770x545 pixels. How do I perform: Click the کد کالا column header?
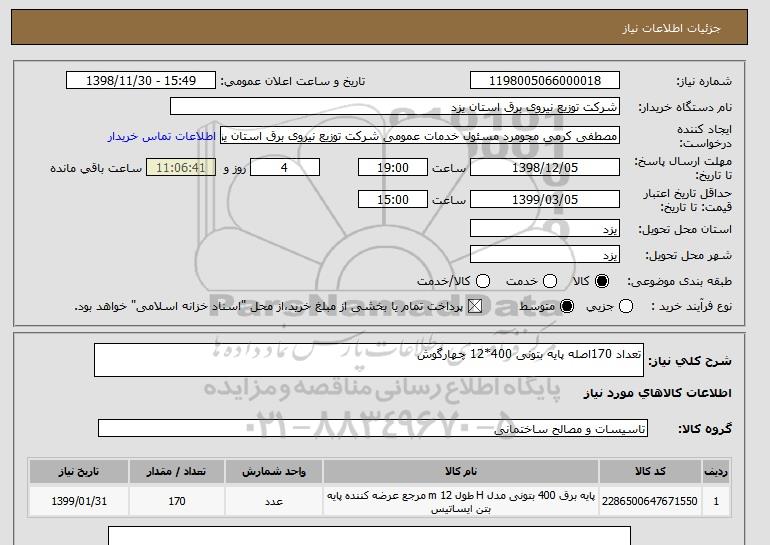(x=650, y=471)
